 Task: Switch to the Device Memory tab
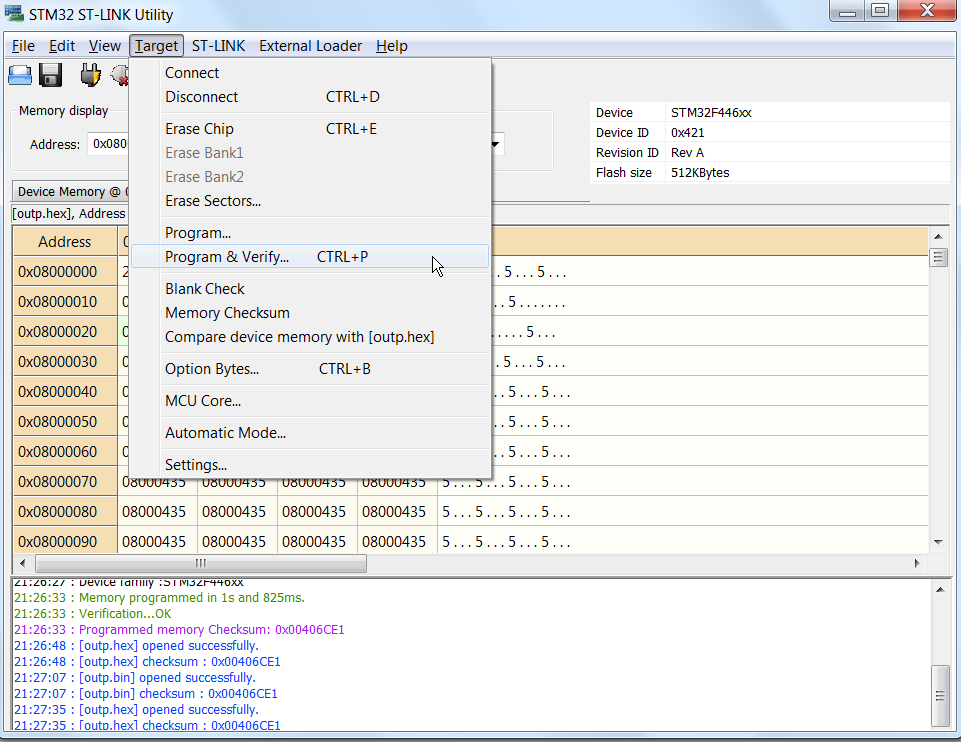pyautogui.click(x=70, y=192)
